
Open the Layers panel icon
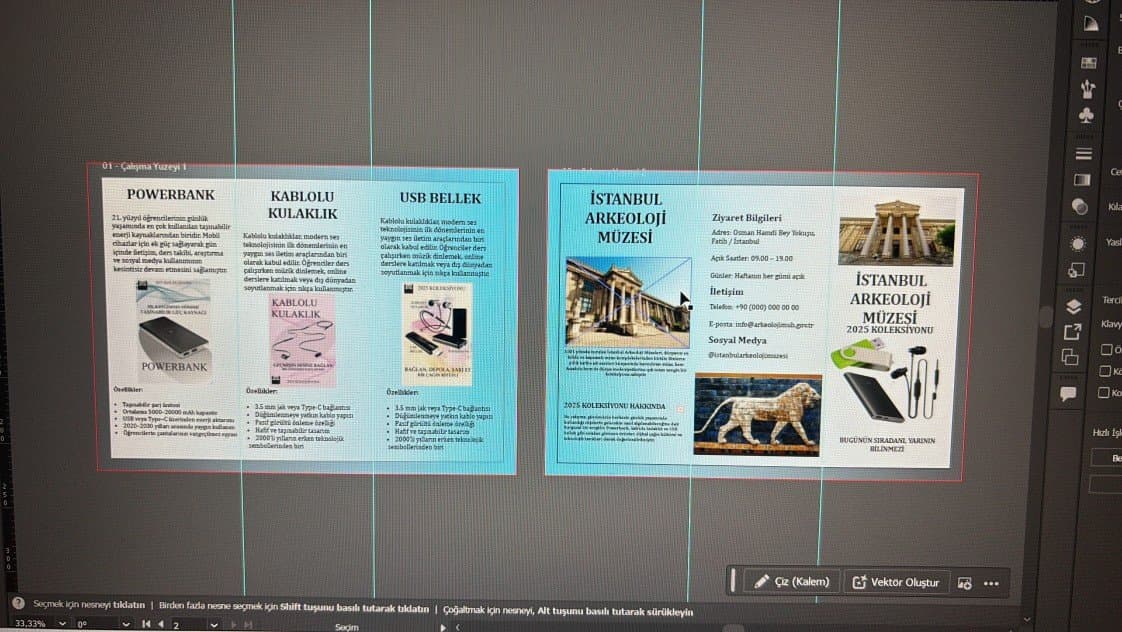pos(1073,306)
